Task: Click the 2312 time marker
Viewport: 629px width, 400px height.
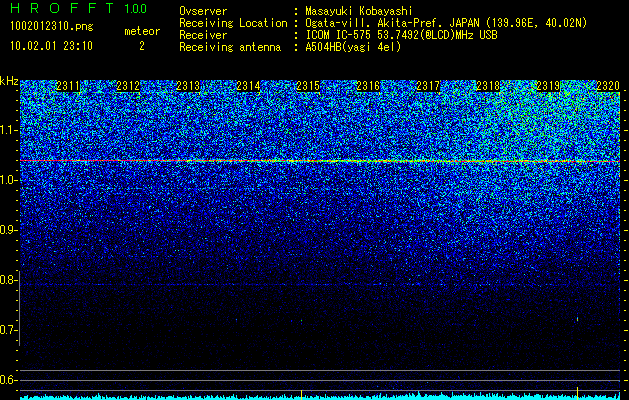Action: click(x=128, y=86)
